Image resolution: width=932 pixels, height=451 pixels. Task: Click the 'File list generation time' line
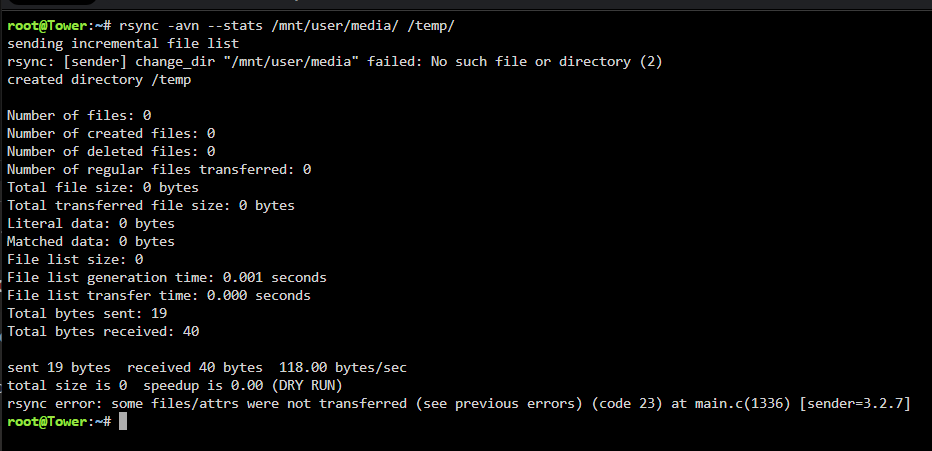pyautogui.click(x=167, y=277)
